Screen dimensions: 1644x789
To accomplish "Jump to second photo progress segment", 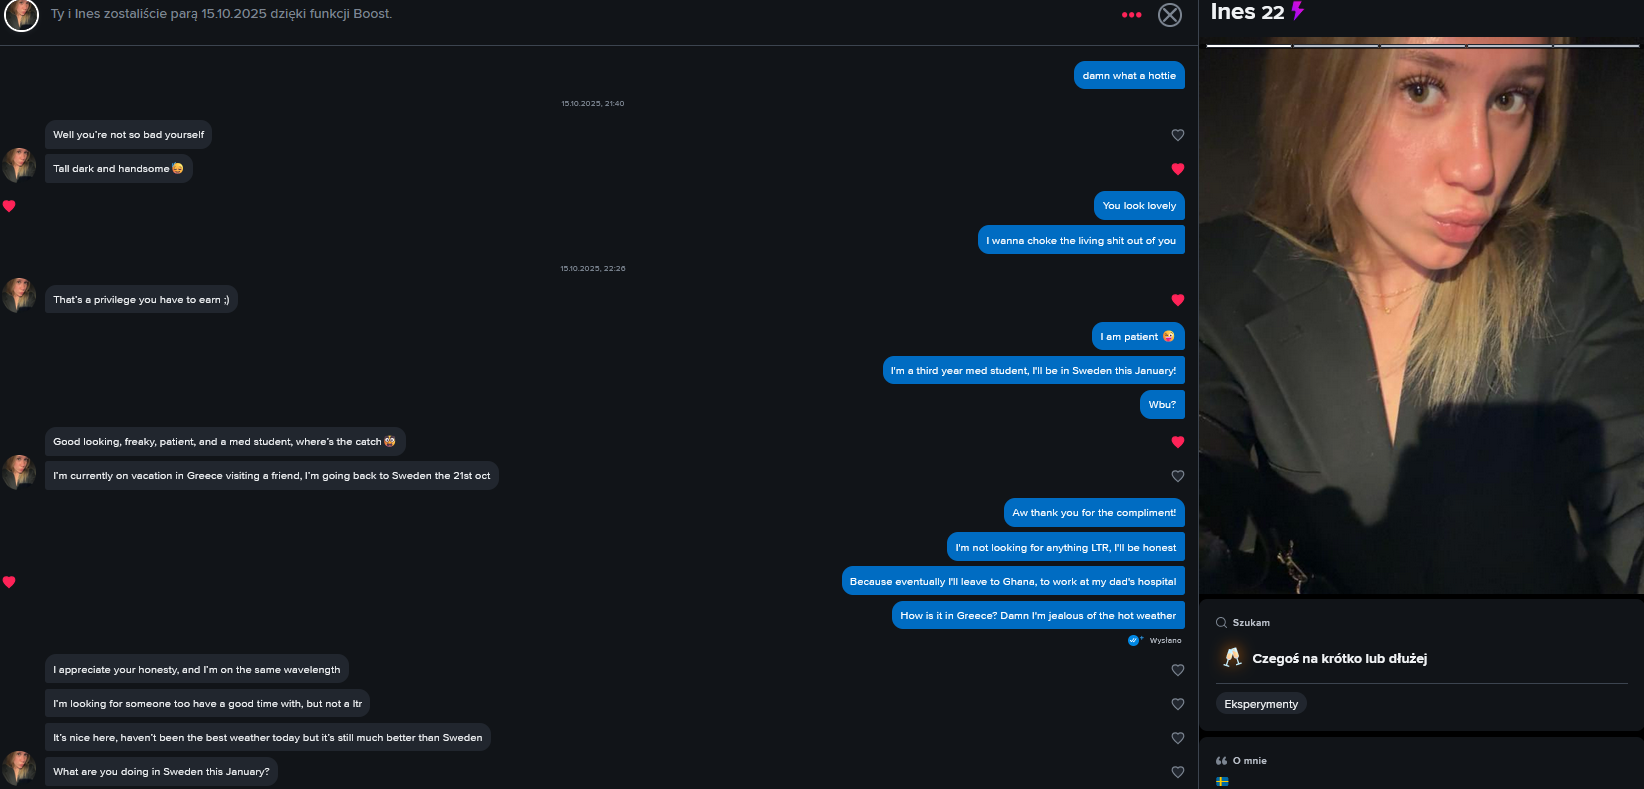I will coord(1336,45).
